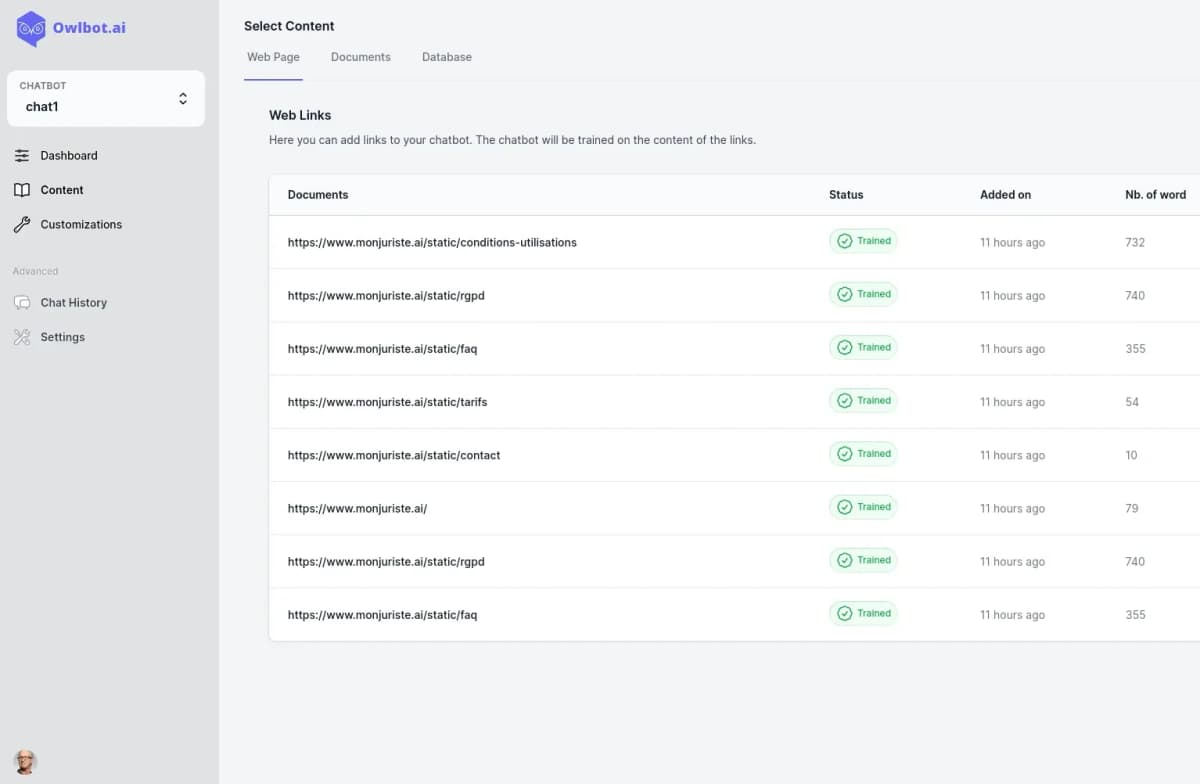This screenshot has width=1200, height=784.
Task: Open the conditions-utilisations link
Action: point(432,242)
